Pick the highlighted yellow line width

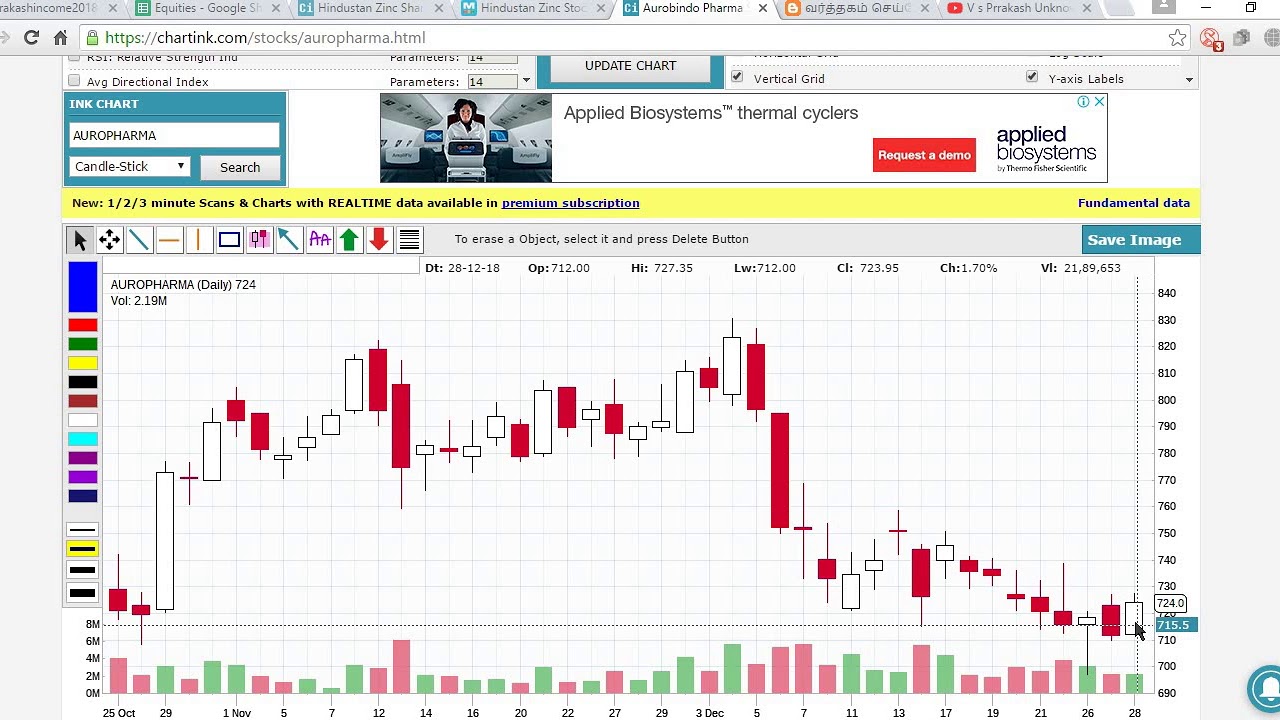pyautogui.click(x=83, y=549)
